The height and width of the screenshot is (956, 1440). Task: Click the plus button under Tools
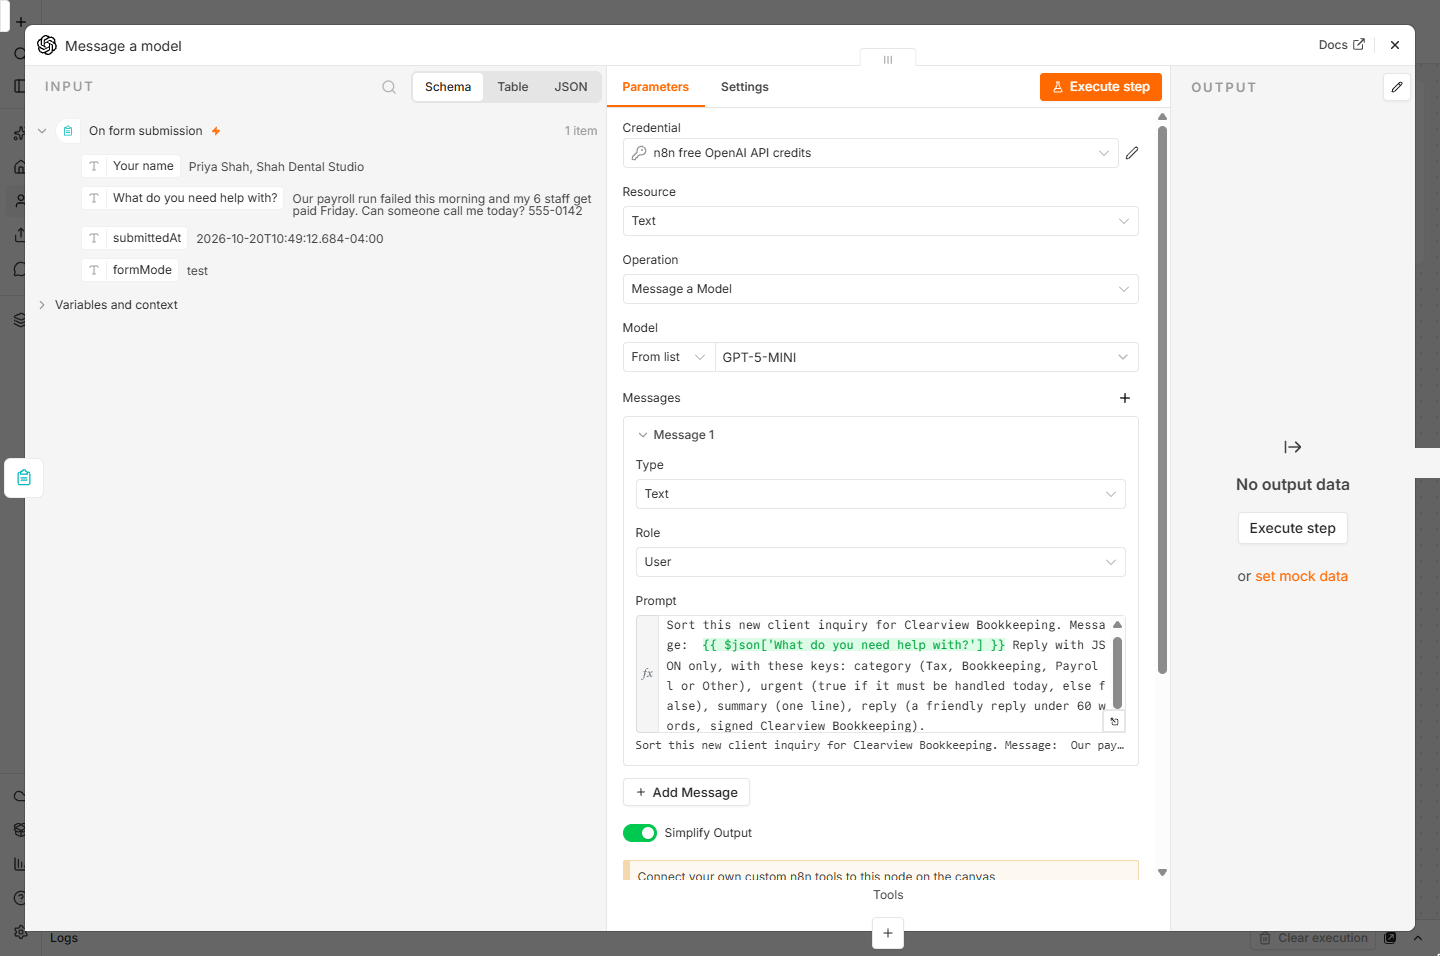(x=888, y=933)
